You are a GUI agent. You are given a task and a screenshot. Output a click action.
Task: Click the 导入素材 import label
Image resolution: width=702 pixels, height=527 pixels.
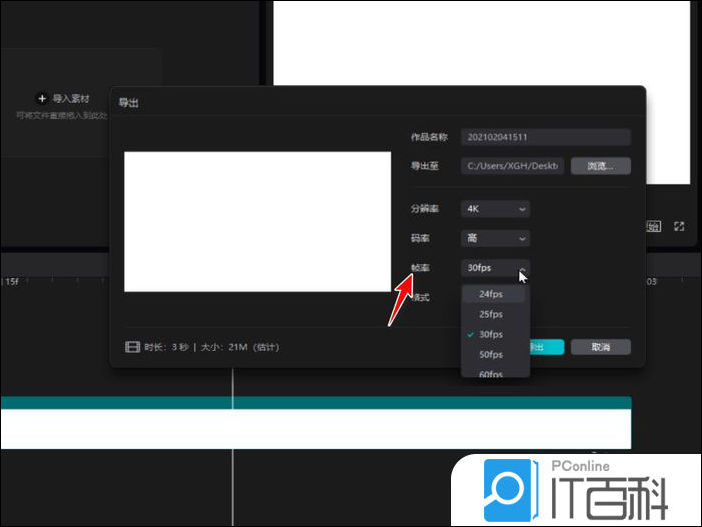tap(71, 99)
